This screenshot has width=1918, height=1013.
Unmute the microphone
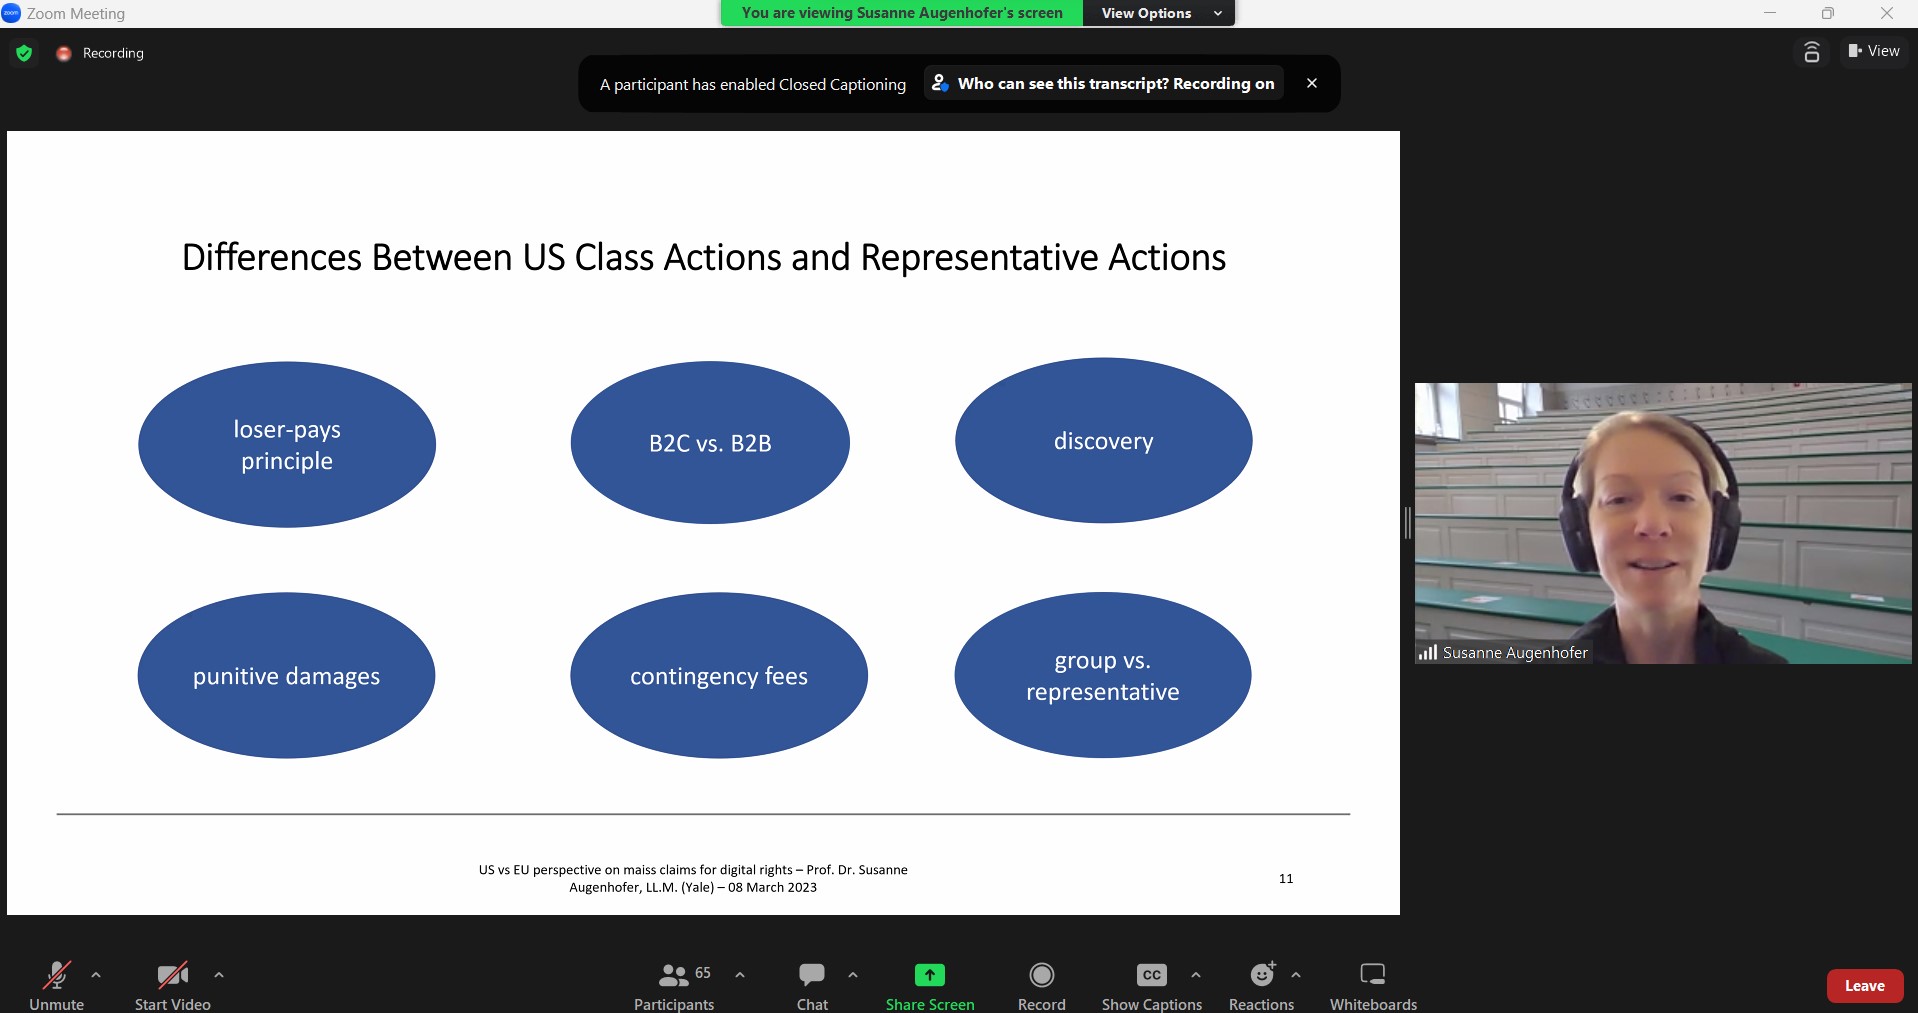pos(57,985)
